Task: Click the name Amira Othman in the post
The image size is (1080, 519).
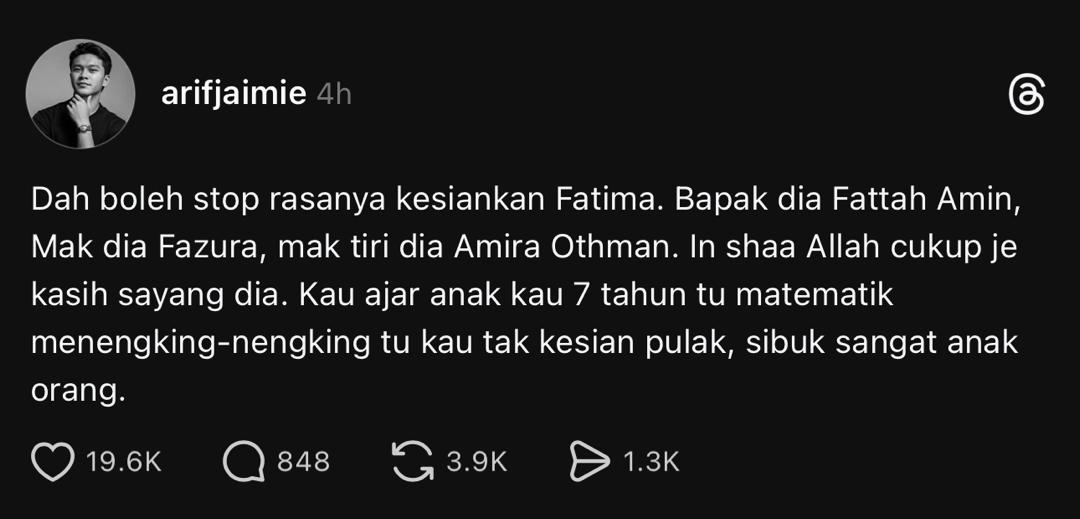Action: (568, 248)
